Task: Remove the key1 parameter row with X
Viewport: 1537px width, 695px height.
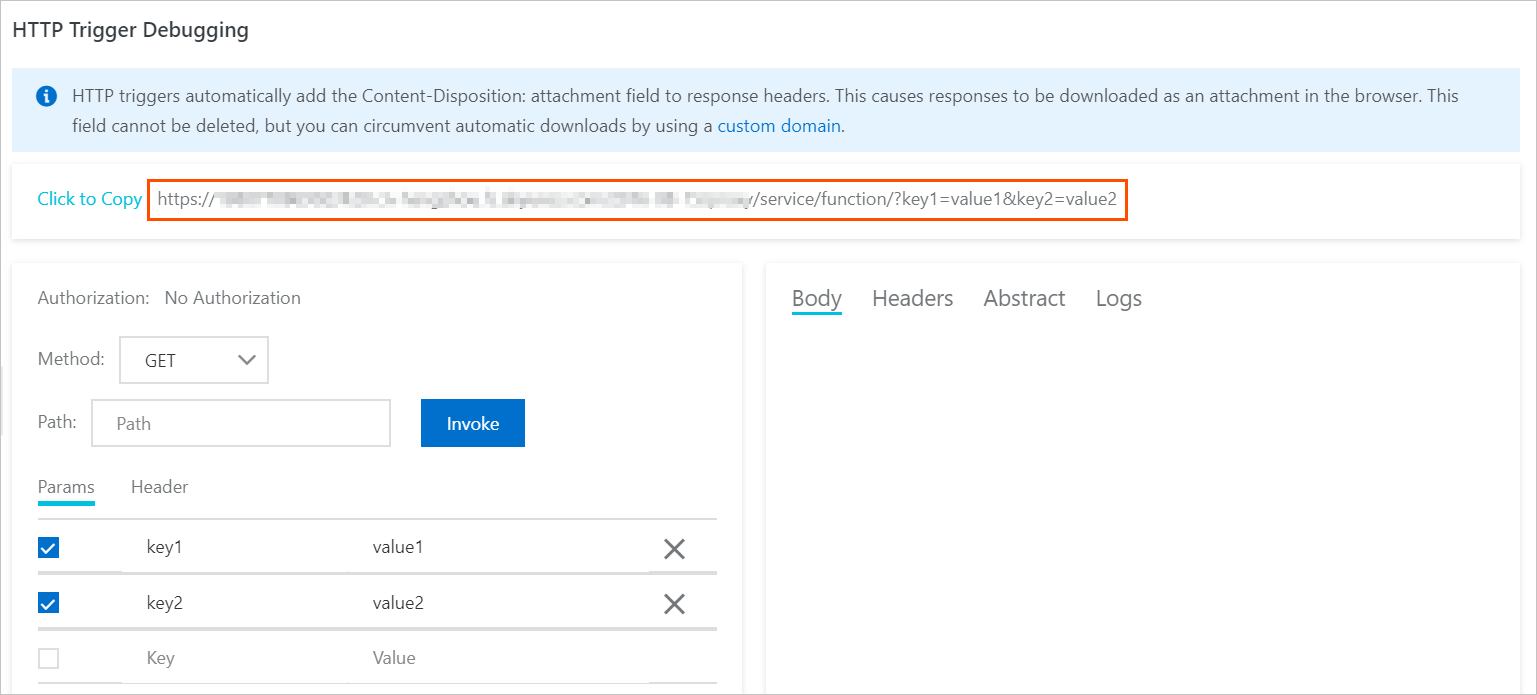Action: [x=674, y=548]
